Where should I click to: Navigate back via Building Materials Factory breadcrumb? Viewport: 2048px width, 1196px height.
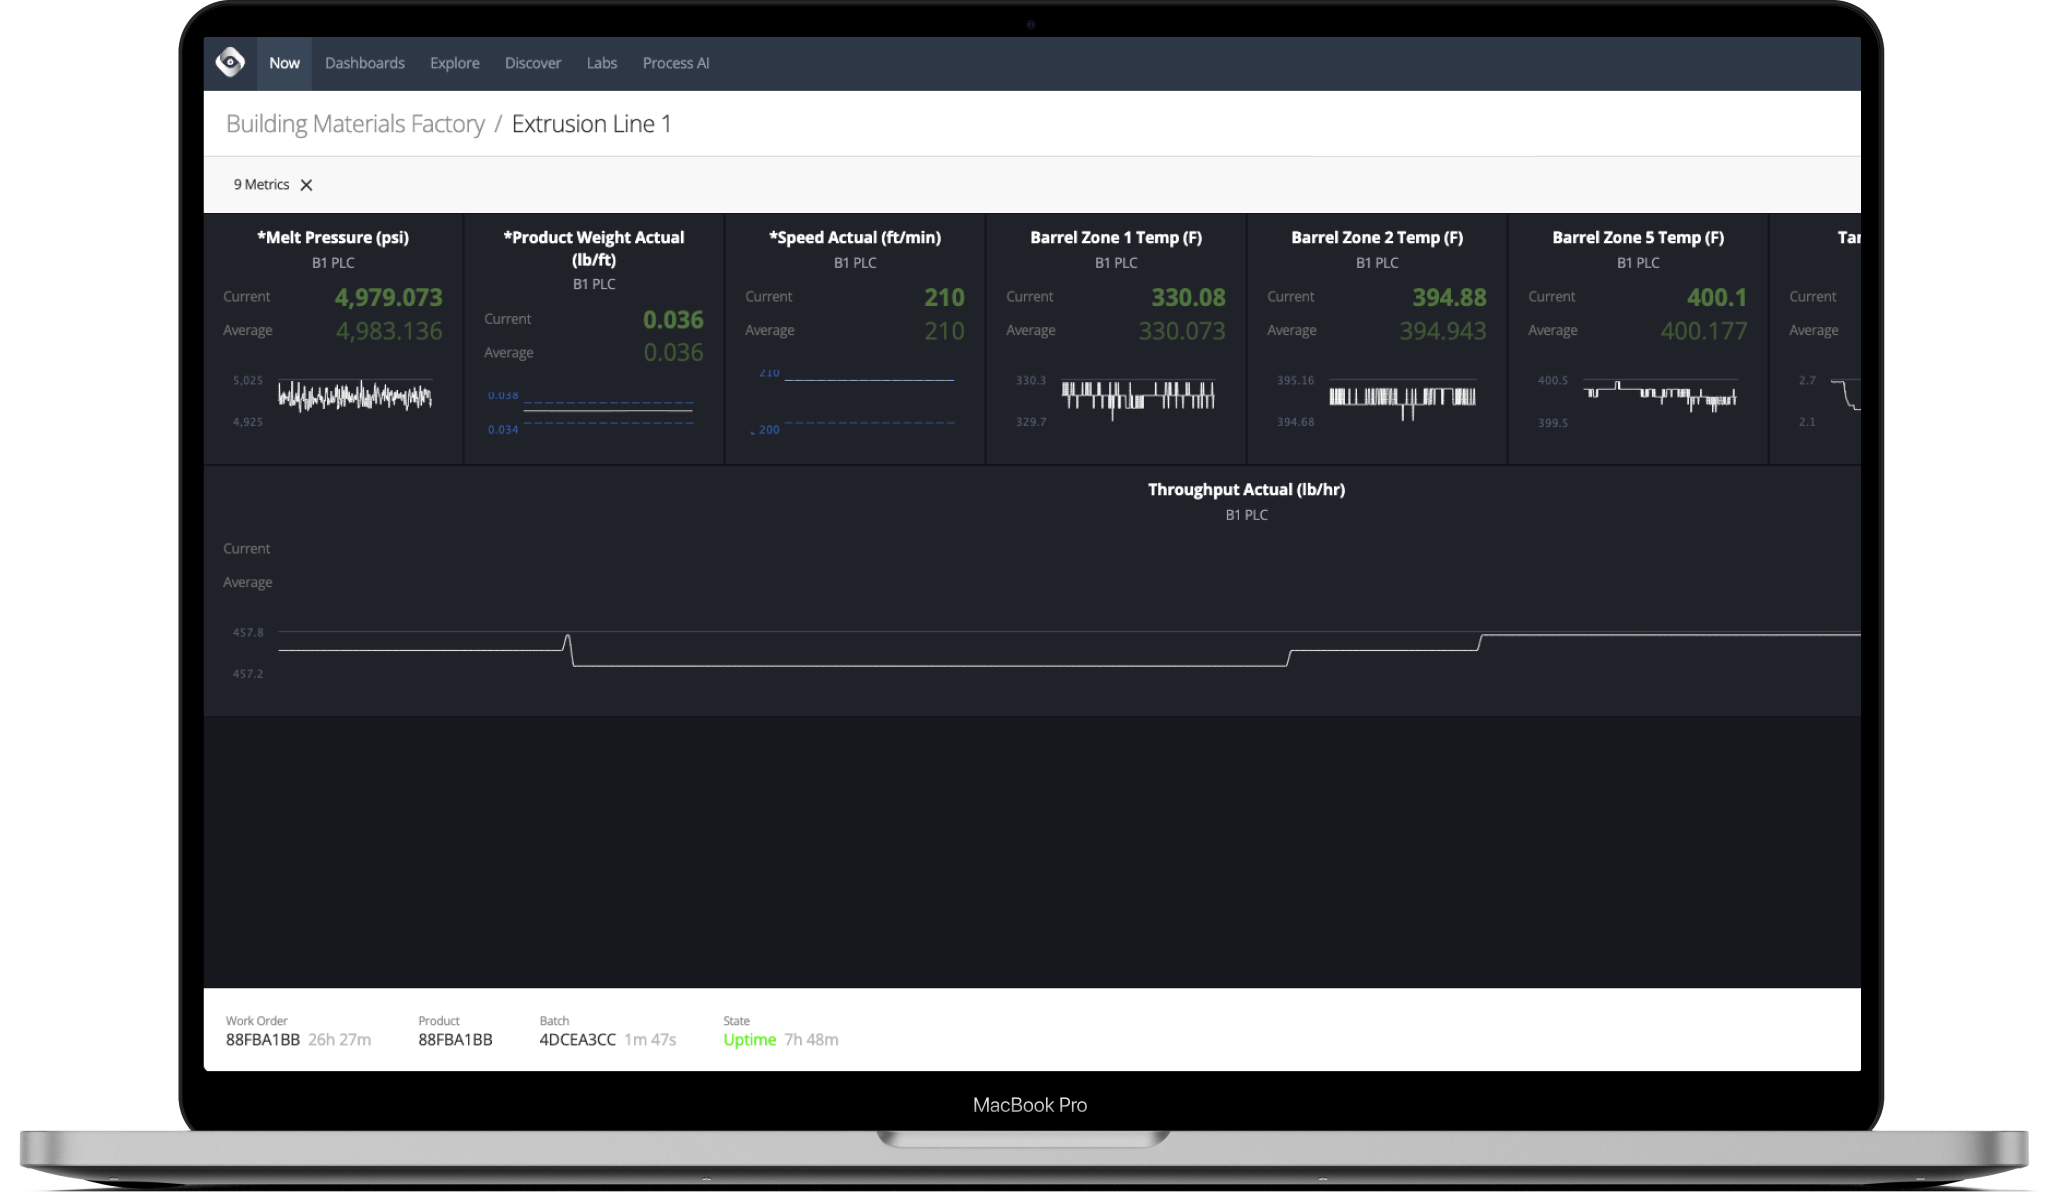pyautogui.click(x=355, y=123)
